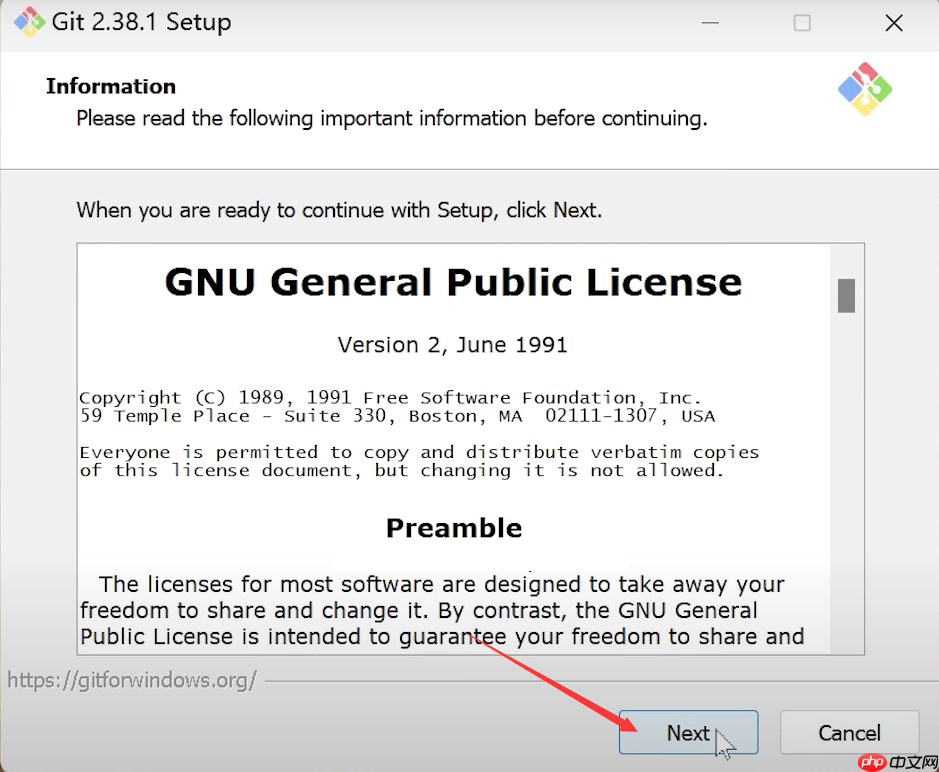The width and height of the screenshot is (939, 772).
Task: Click 'Please read the following important information' text
Action: tap(392, 118)
